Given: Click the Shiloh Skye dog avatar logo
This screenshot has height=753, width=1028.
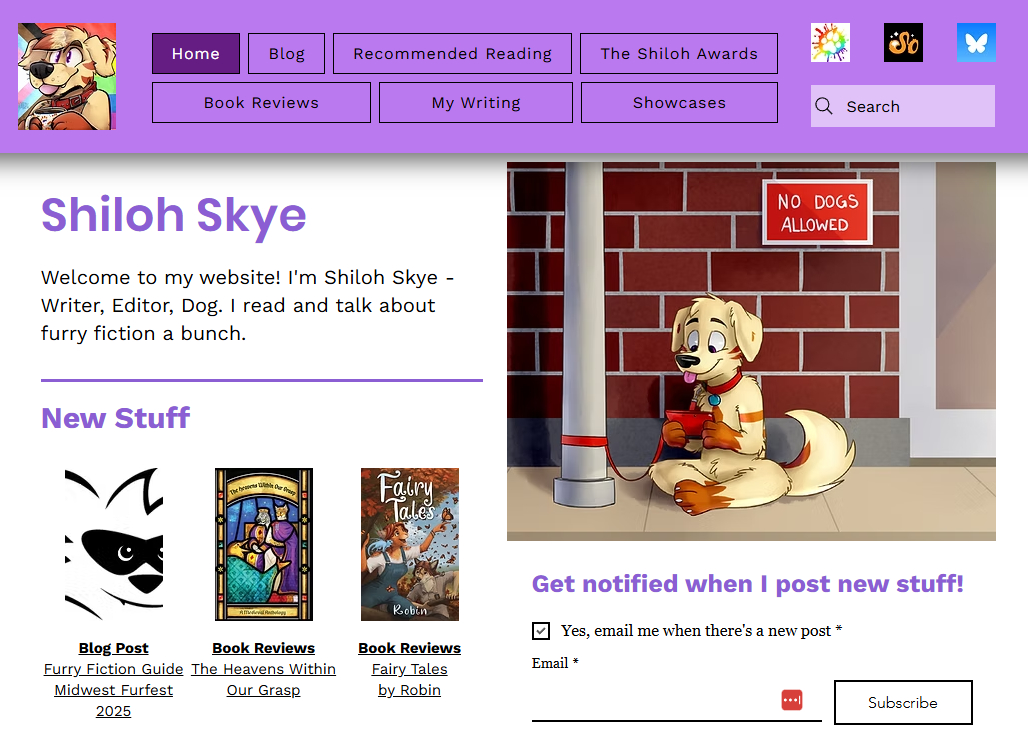Looking at the screenshot, I should pyautogui.click(x=66, y=77).
